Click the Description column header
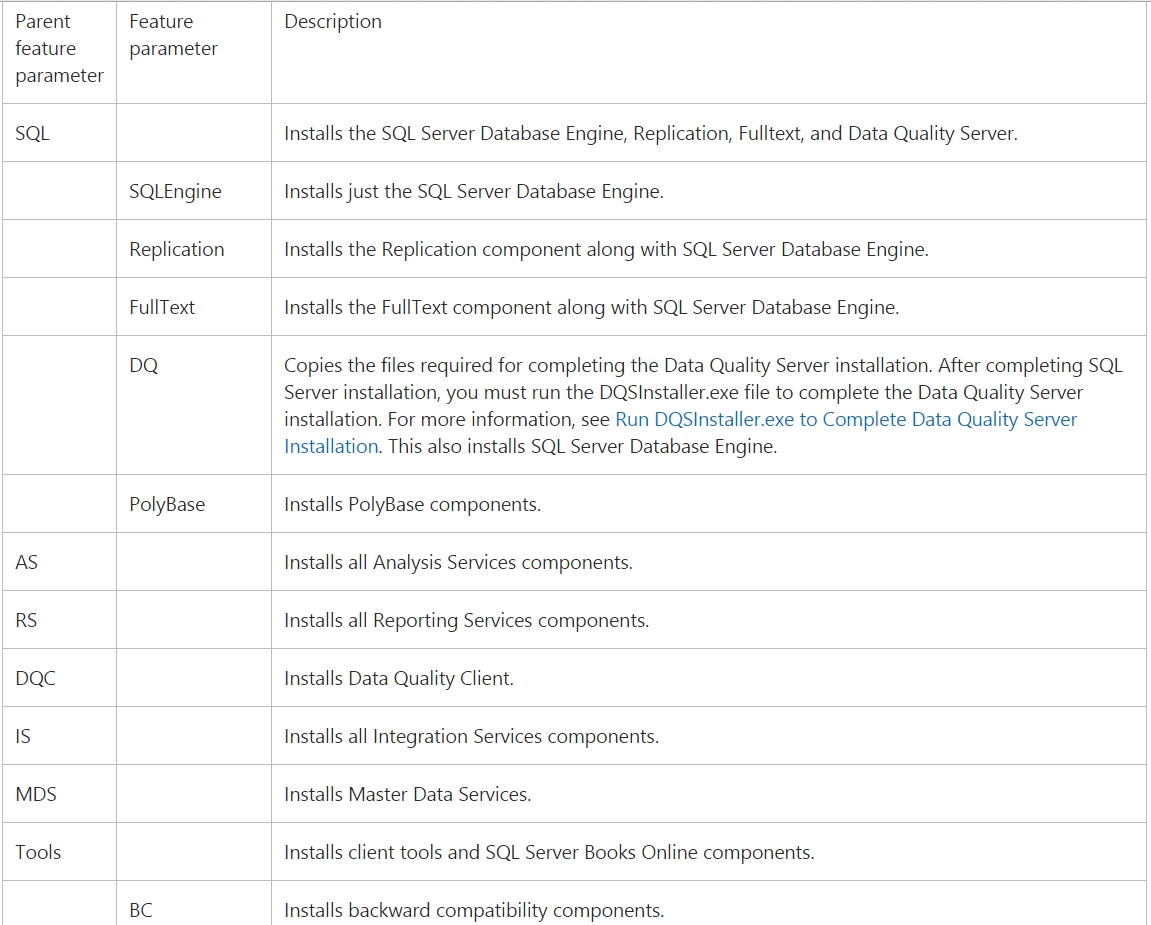Viewport: 1151px width, 925px height. click(x=333, y=21)
